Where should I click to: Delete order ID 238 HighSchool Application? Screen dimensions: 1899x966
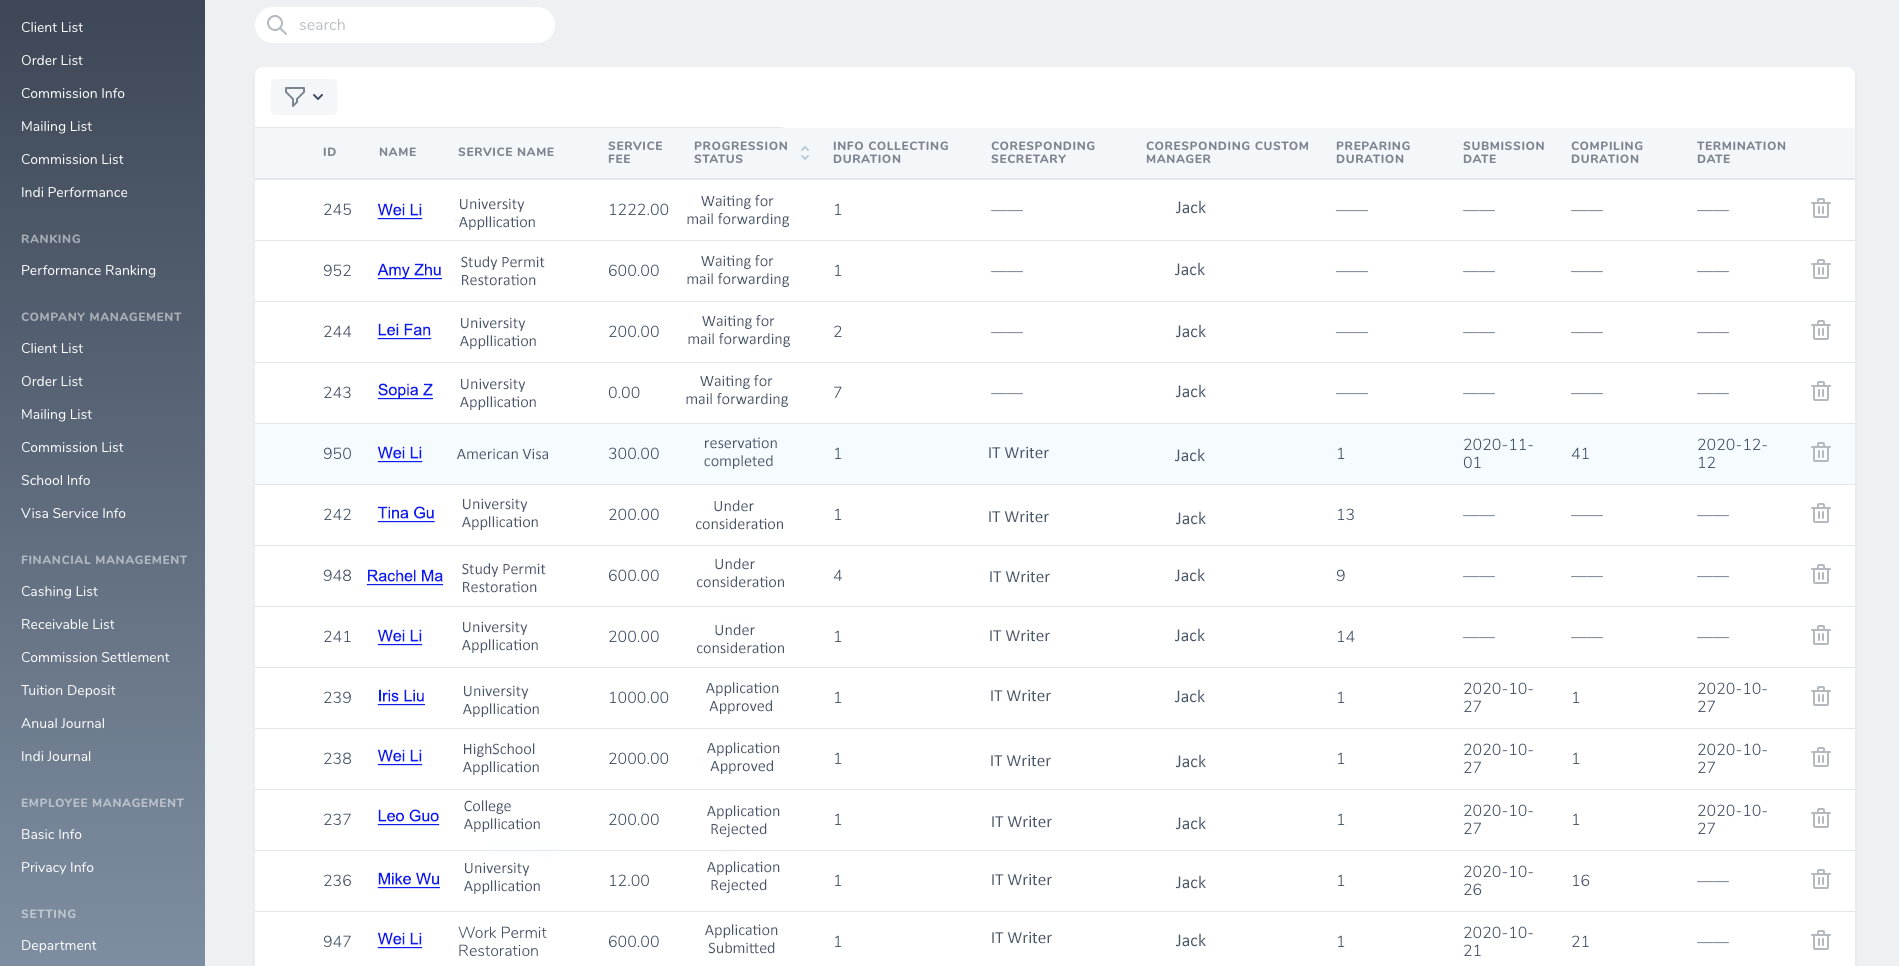[1820, 757]
